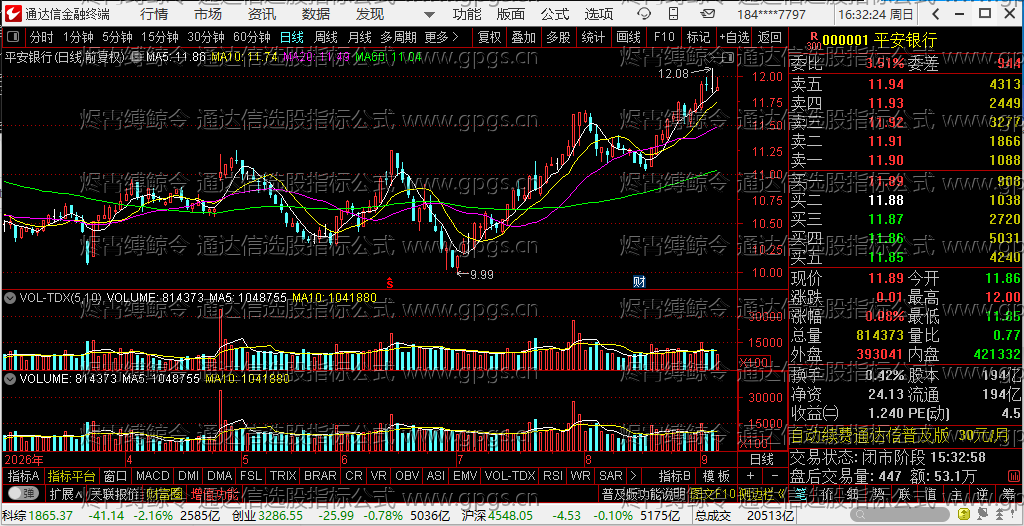
Task: Click the 通达信 red logo icon
Action: pos(12,14)
